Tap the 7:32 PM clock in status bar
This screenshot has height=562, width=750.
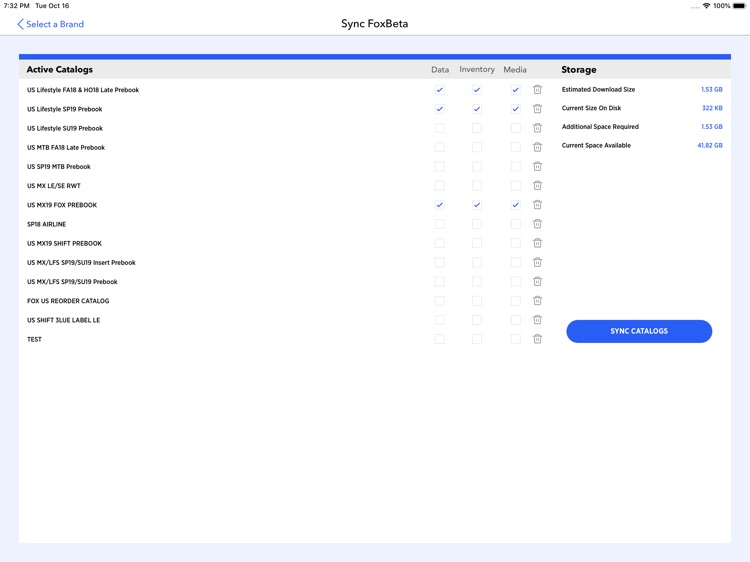pos(16,6)
